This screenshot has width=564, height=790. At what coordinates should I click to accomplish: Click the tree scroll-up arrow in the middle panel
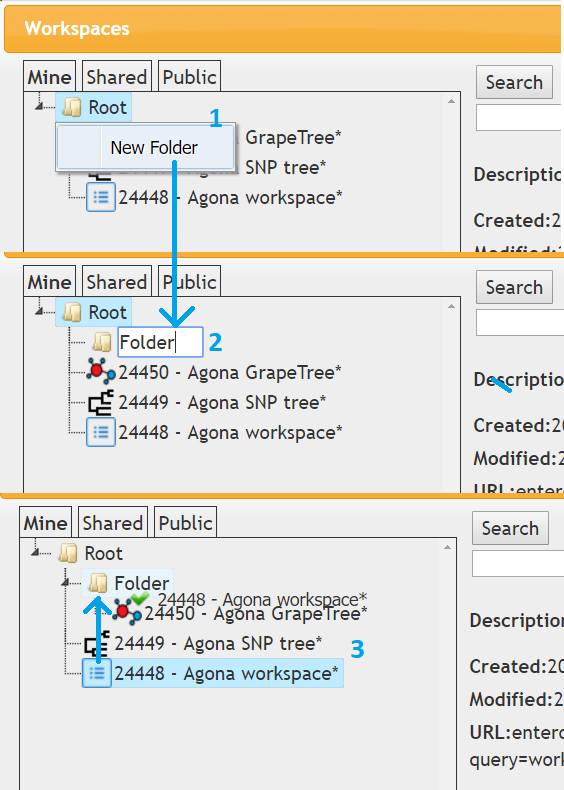point(451,306)
